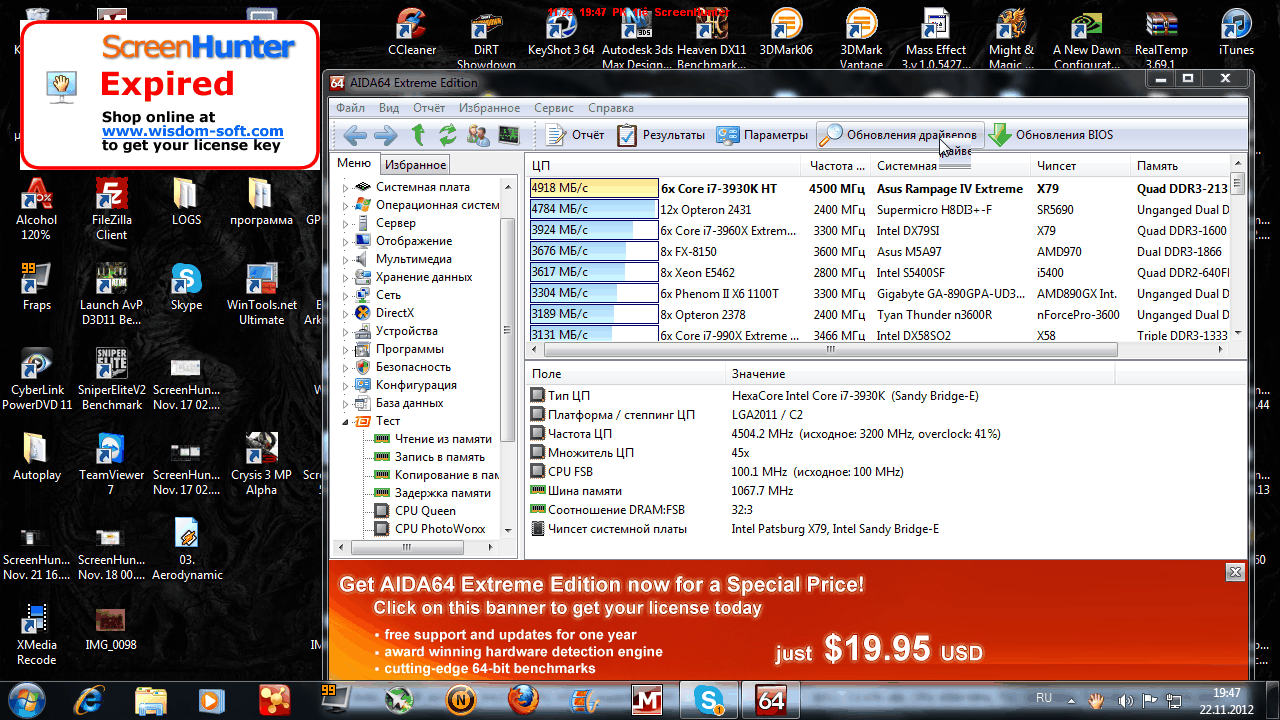Open the Отчёт report toolbar button

point(575,135)
